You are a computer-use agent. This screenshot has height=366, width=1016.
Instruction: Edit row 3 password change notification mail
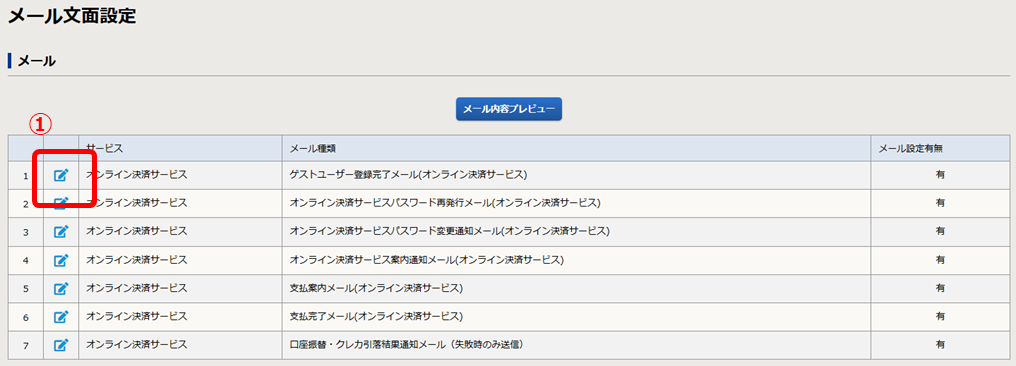tap(61, 232)
